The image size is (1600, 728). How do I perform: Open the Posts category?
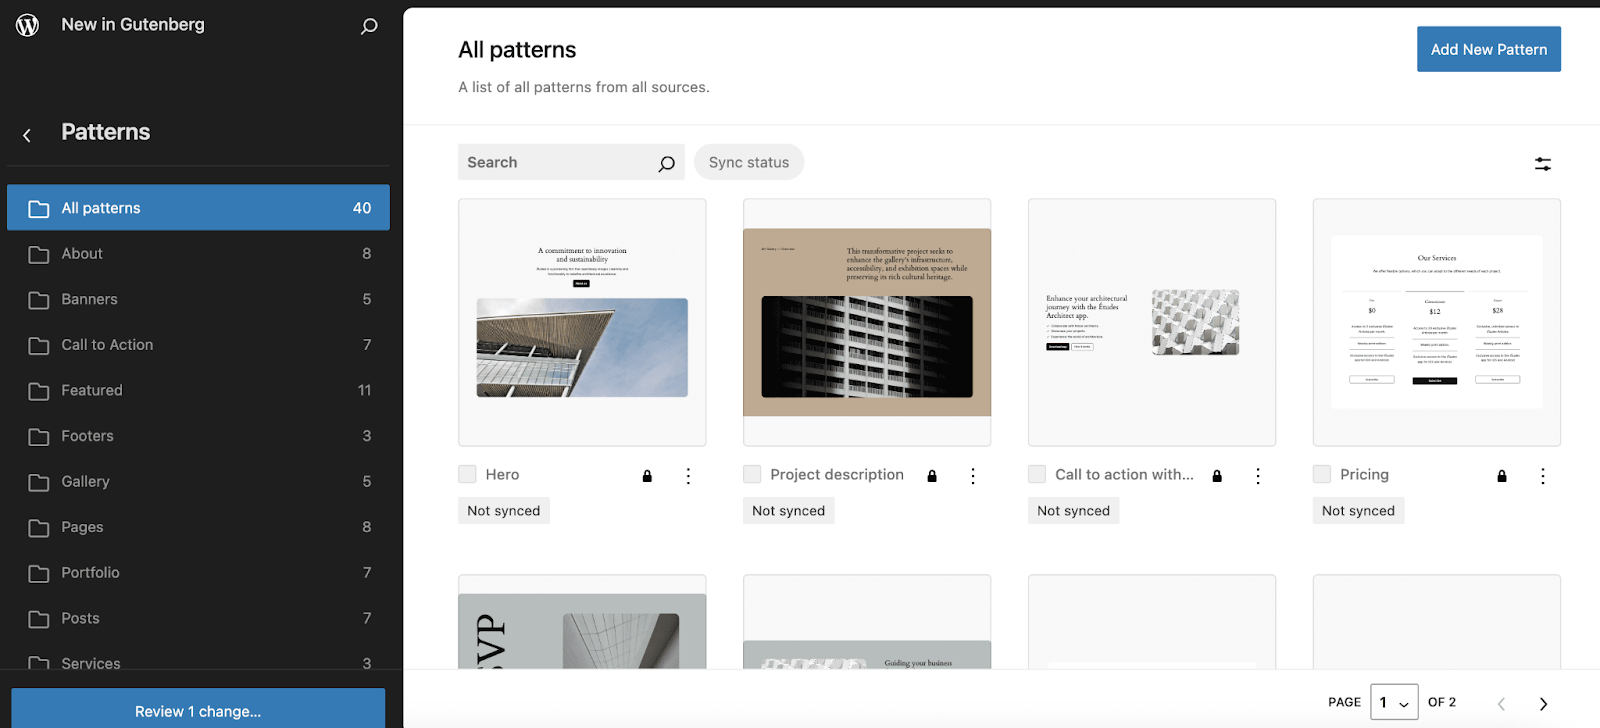(x=198, y=618)
